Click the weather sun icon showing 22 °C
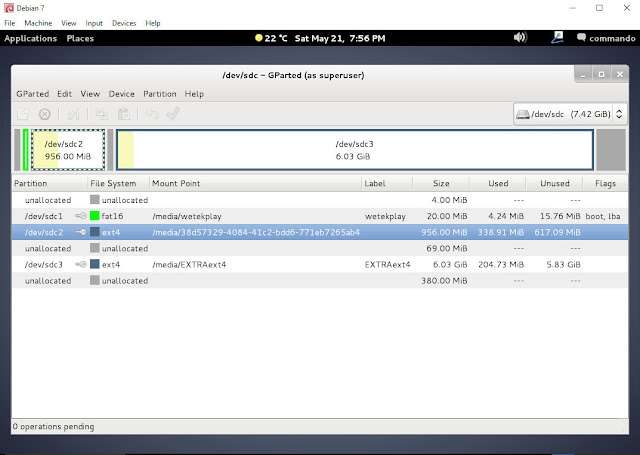The image size is (640, 455). tap(258, 38)
